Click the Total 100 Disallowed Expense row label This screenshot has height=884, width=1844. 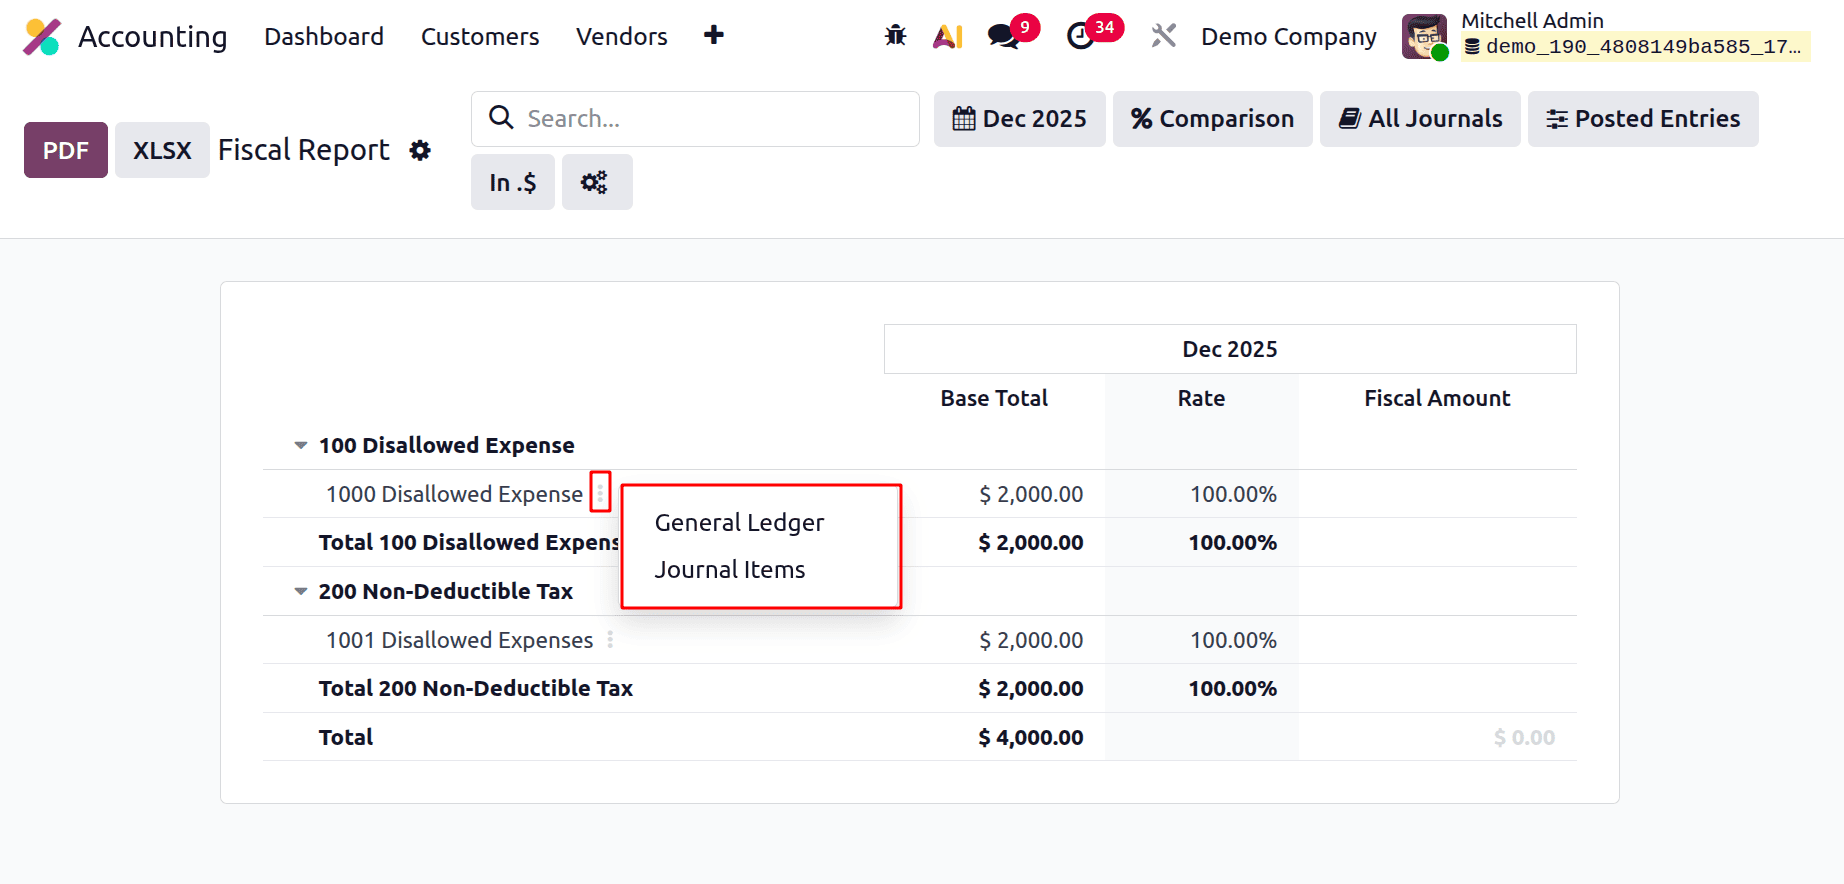click(x=469, y=542)
